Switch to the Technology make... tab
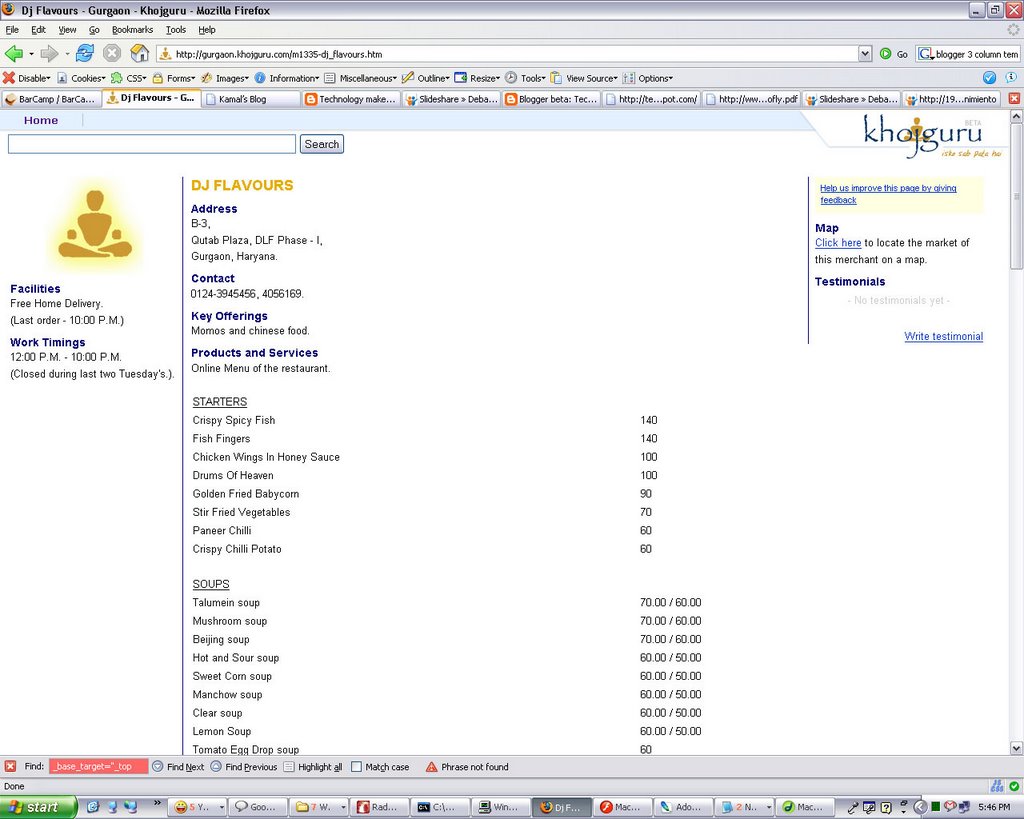1024x819 pixels. tap(351, 99)
